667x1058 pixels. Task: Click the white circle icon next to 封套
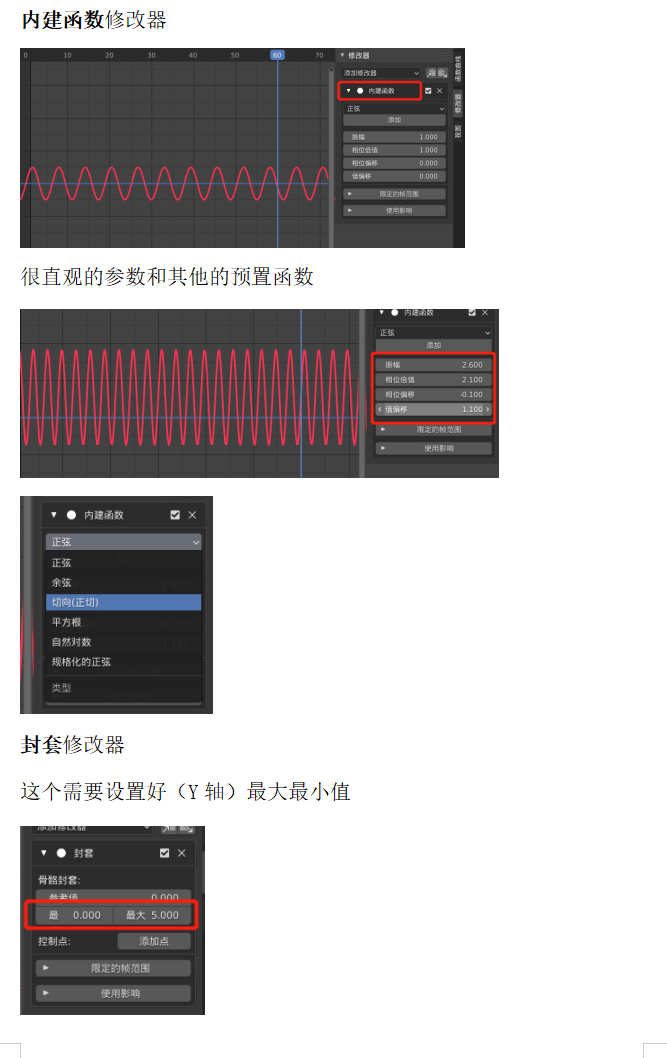(61, 853)
